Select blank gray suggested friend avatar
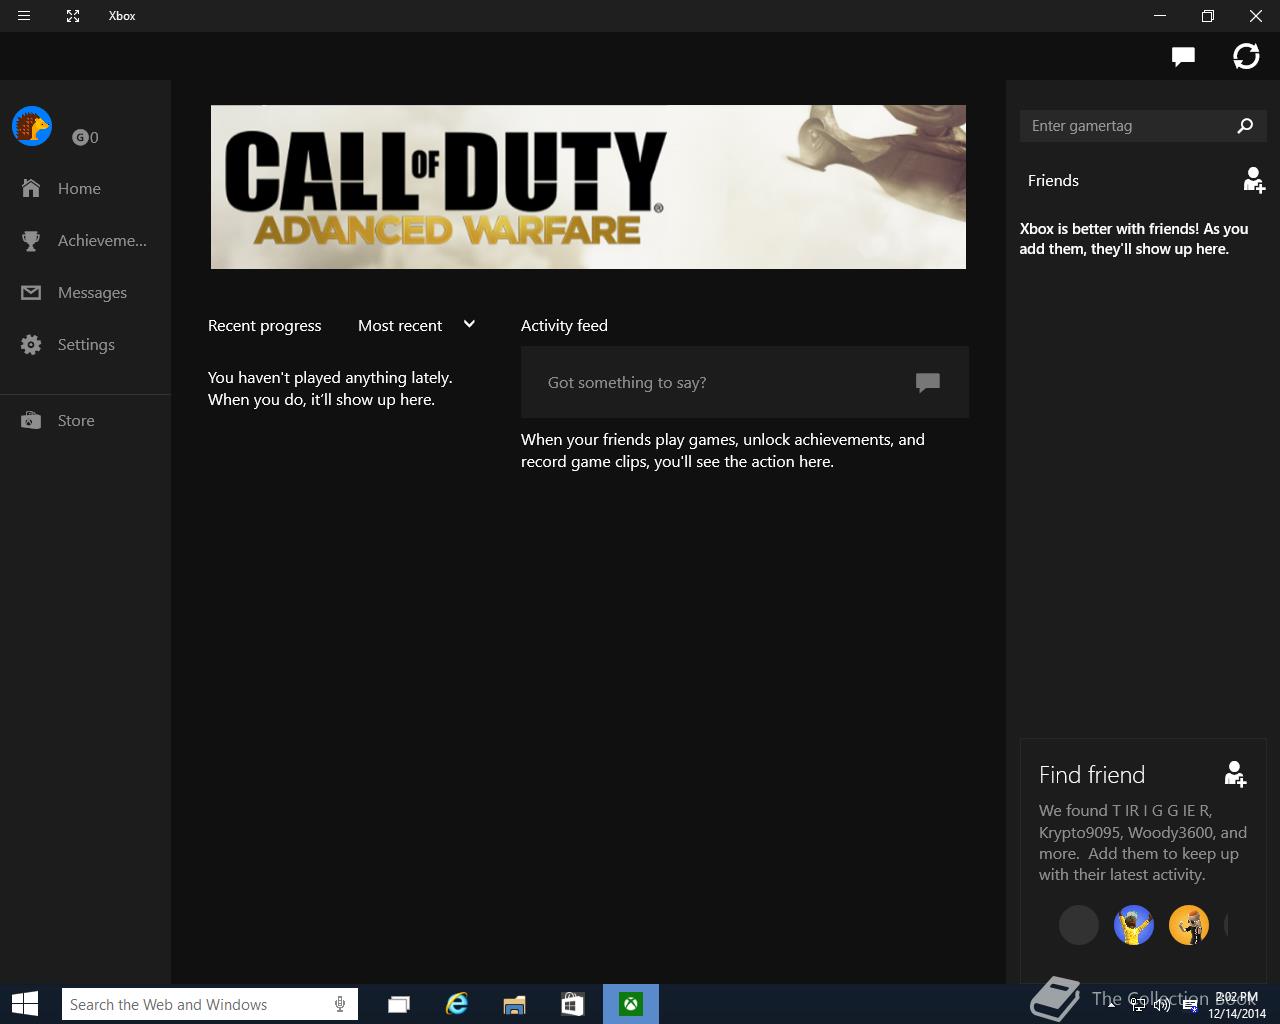The image size is (1280, 1024). [1079, 925]
